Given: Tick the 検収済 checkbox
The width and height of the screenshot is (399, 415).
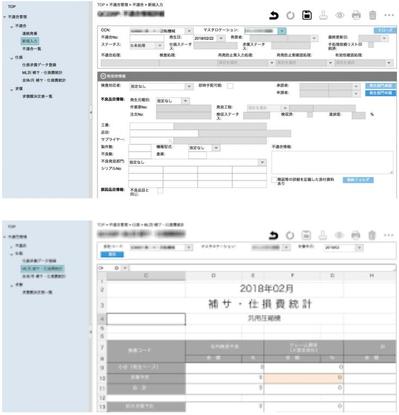Looking at the screenshot, I should pyautogui.click(x=310, y=115).
